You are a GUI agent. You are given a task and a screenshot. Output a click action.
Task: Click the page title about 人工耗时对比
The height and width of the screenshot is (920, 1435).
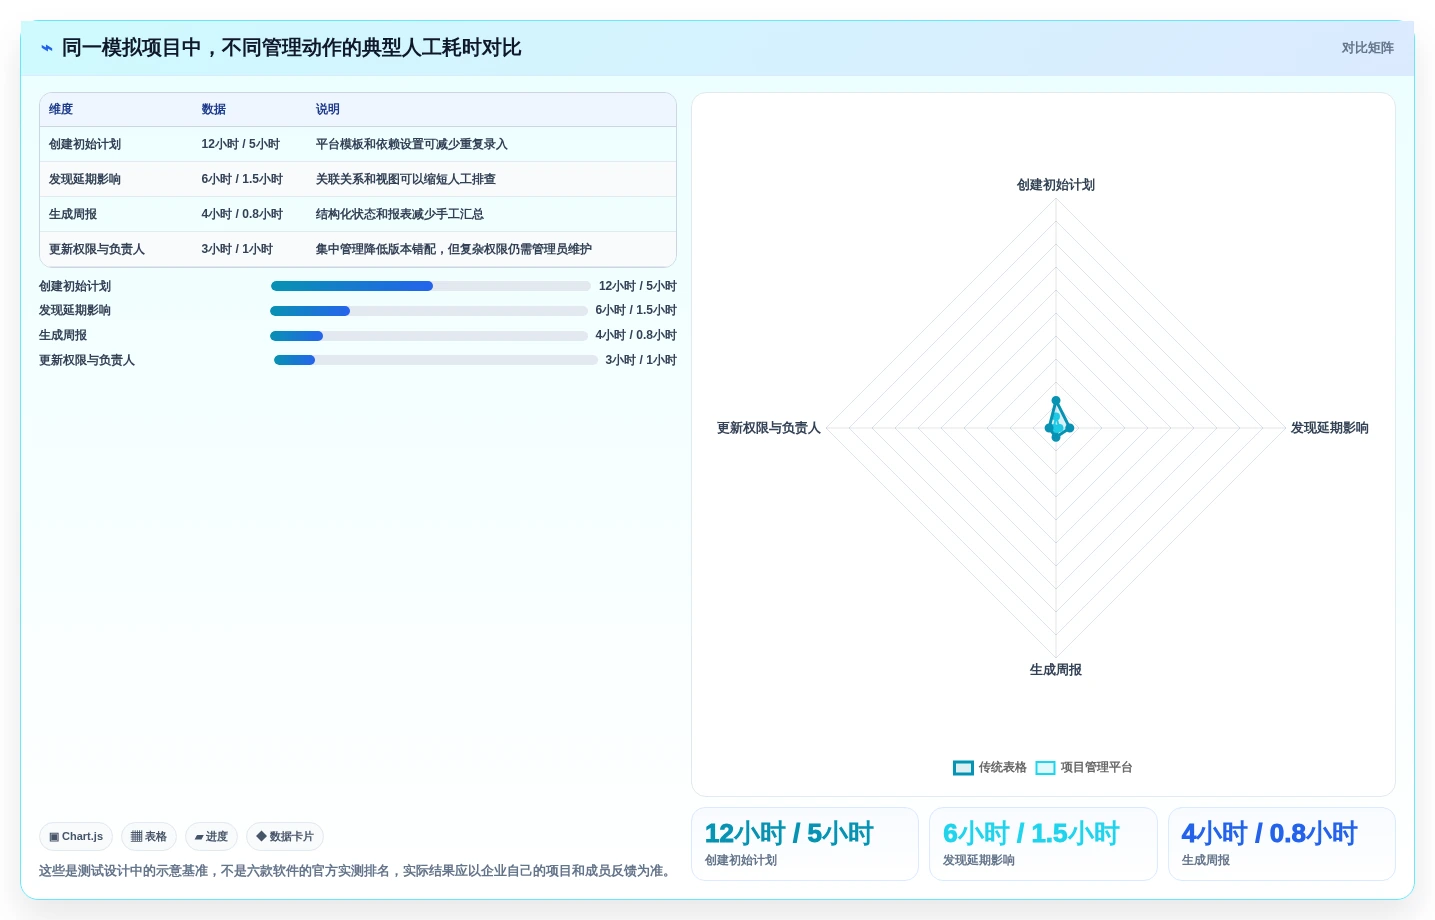[x=291, y=48]
